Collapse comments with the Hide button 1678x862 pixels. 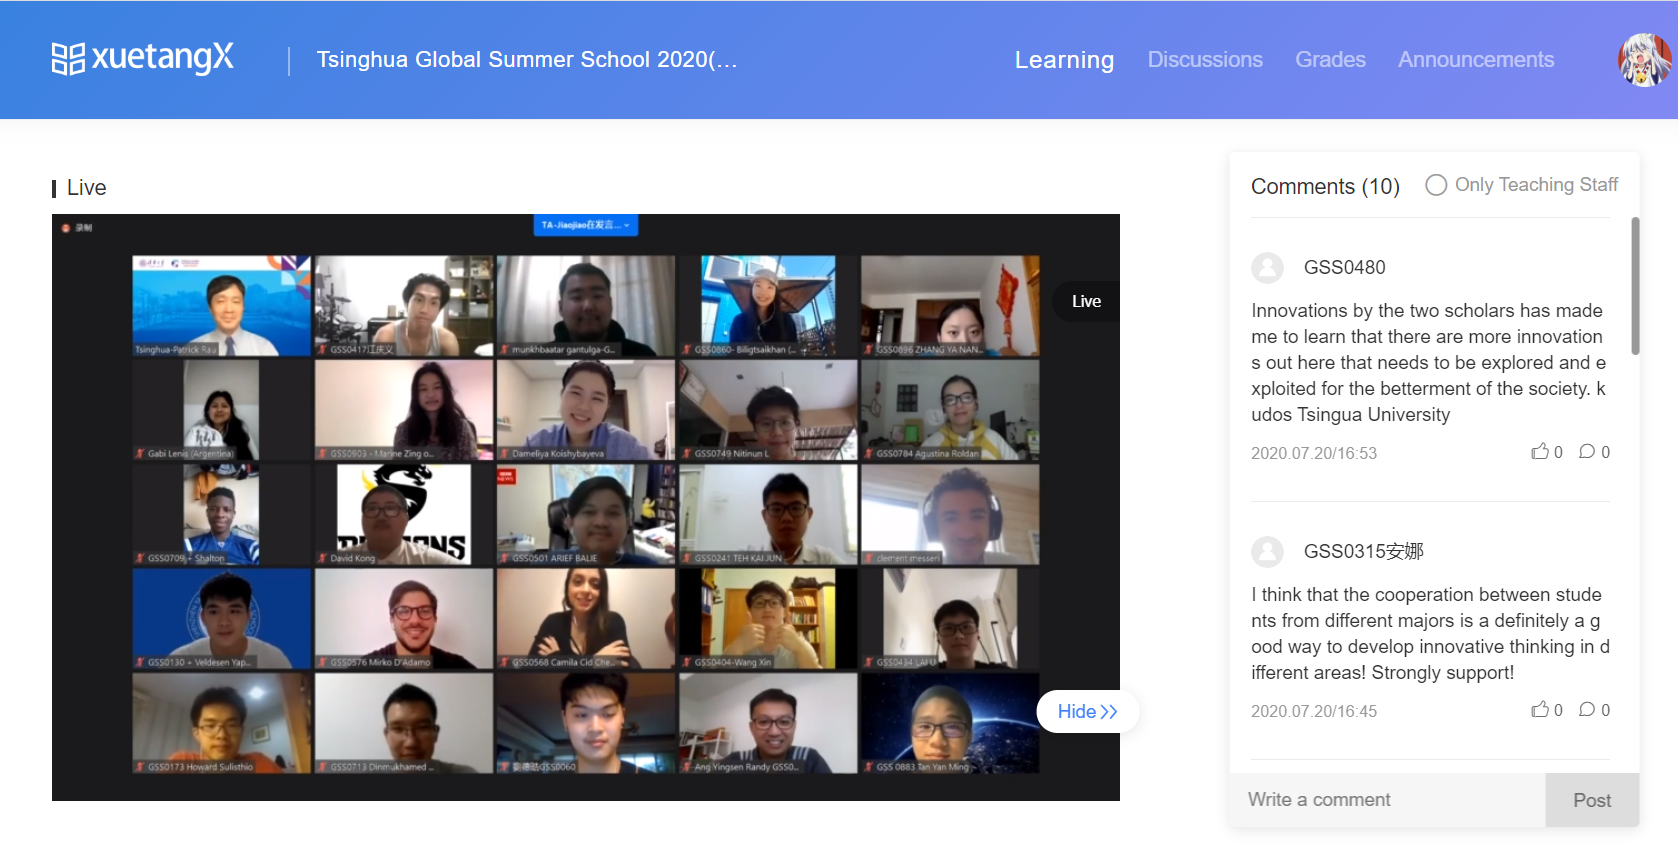pos(1087,711)
